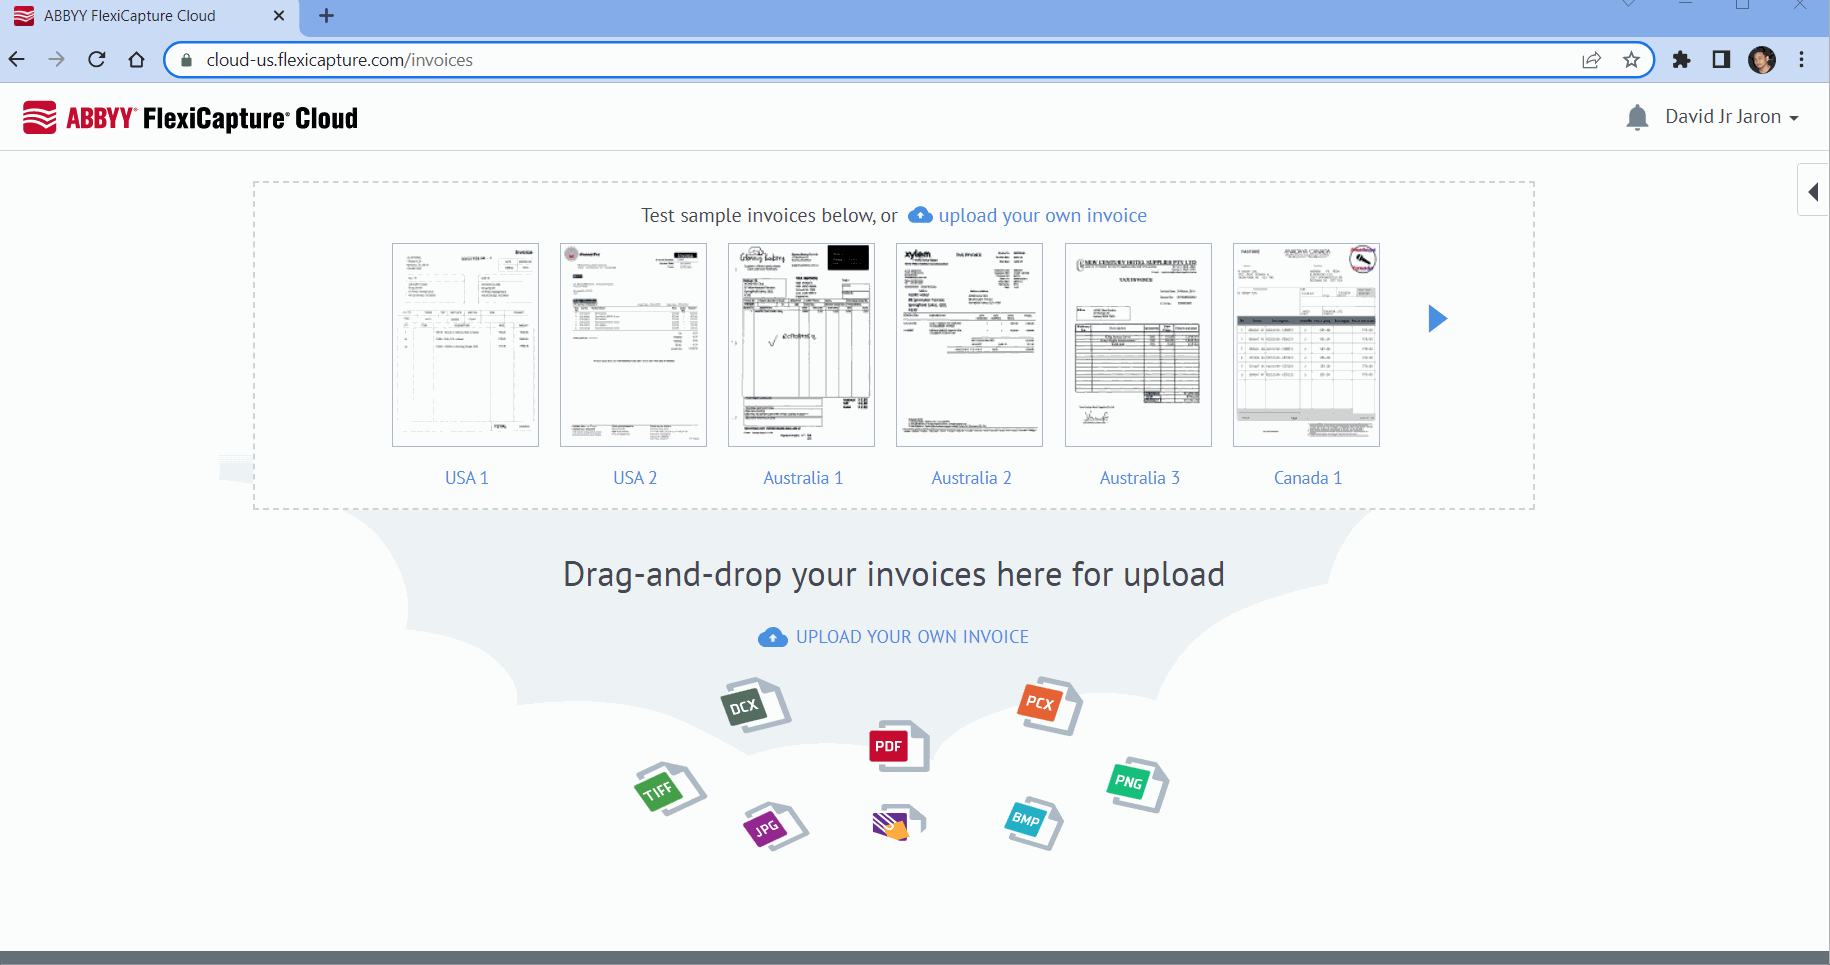
Task: Open the USA 1 sample invoice thumbnail
Action: pos(465,345)
